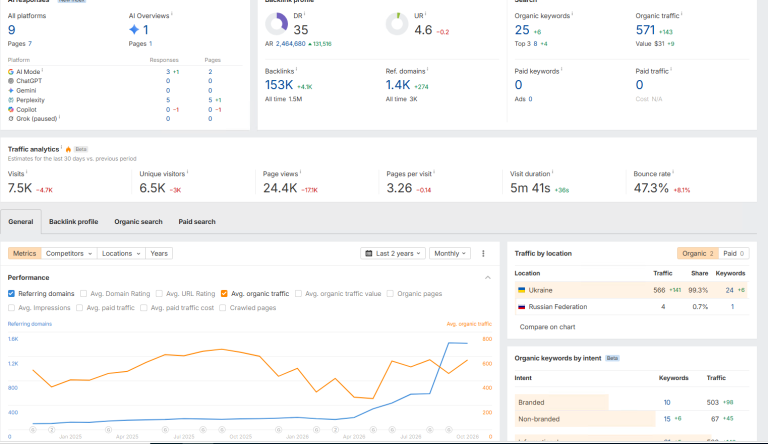Viewport: 768px width, 444px height.
Task: Click the calendar icon in date range selector
Action: pos(369,253)
